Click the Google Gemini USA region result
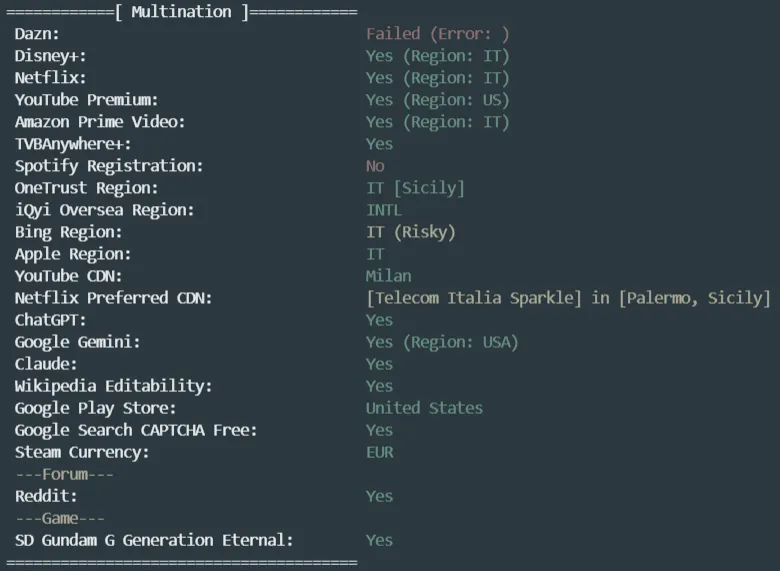 coord(442,342)
